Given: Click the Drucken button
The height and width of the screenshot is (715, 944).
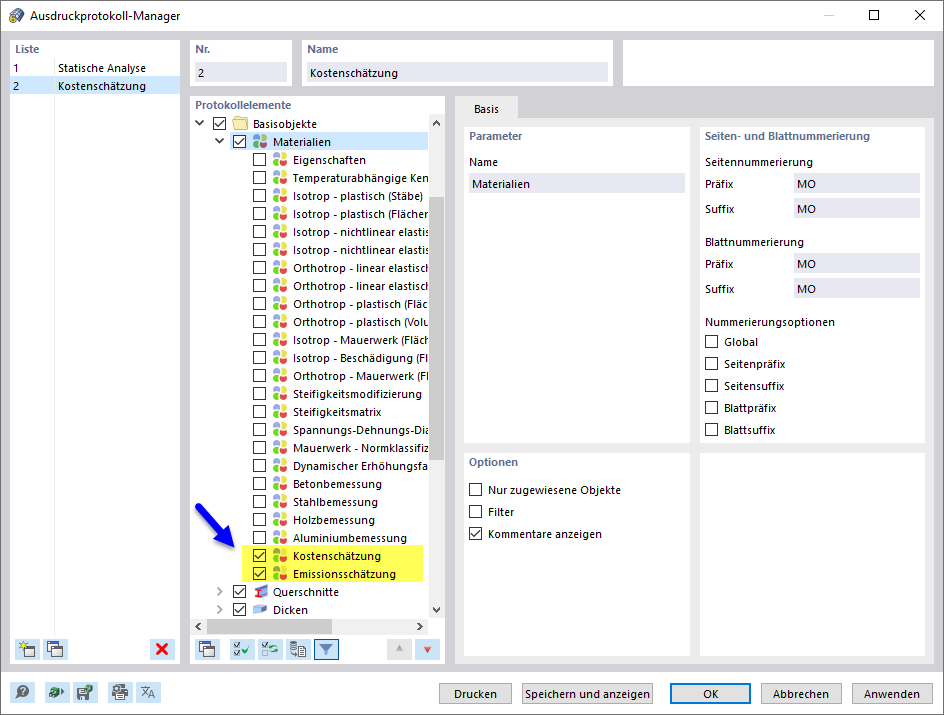Looking at the screenshot, I should tap(476, 694).
